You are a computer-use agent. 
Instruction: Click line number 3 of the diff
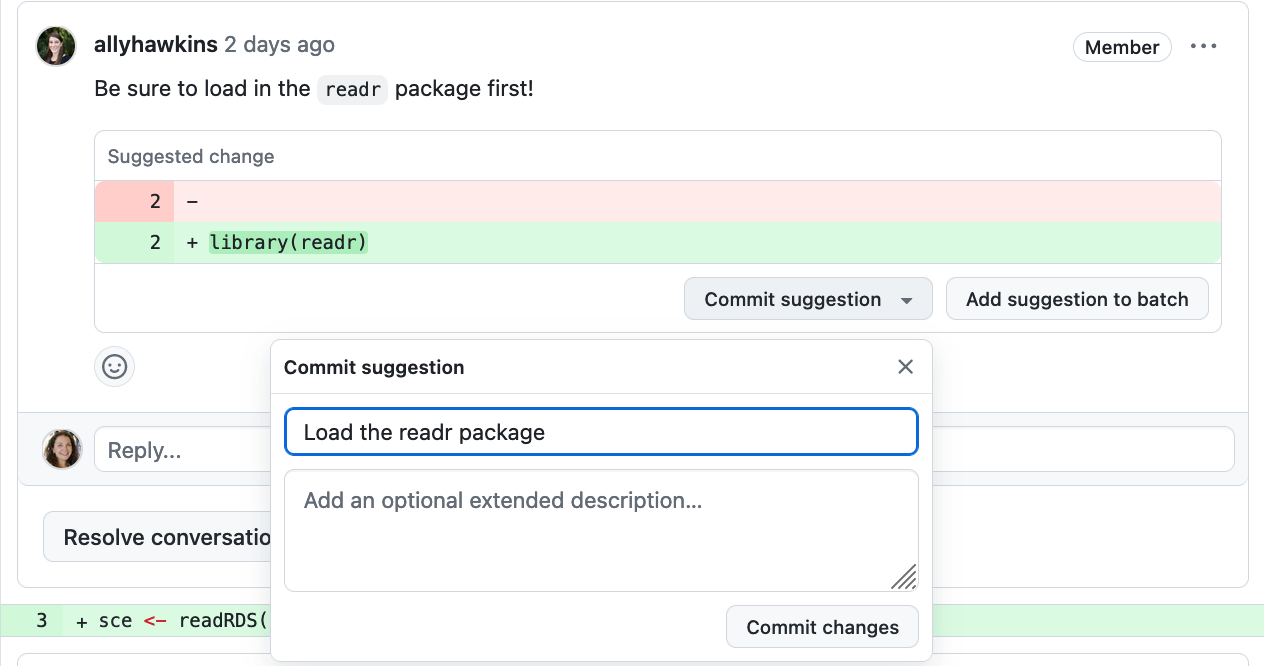[41, 620]
